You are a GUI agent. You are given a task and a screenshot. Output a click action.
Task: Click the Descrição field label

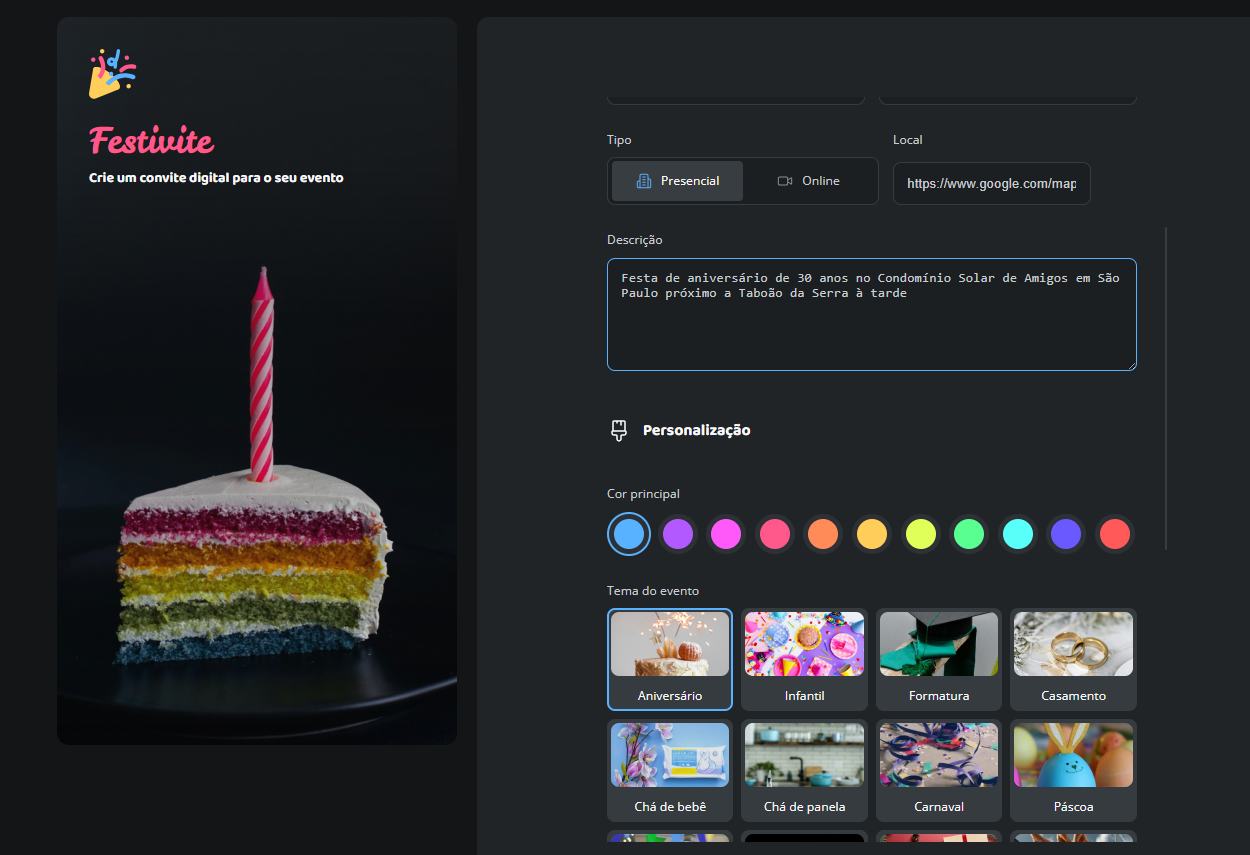[x=634, y=240]
